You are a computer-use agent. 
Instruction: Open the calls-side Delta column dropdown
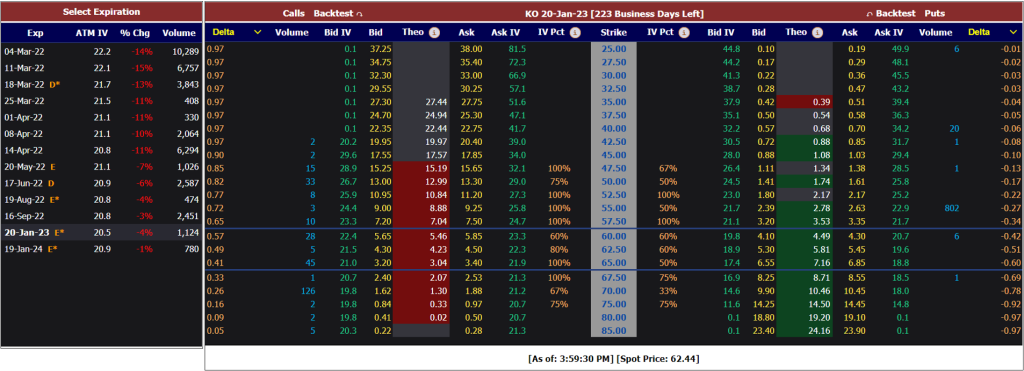tap(257, 32)
